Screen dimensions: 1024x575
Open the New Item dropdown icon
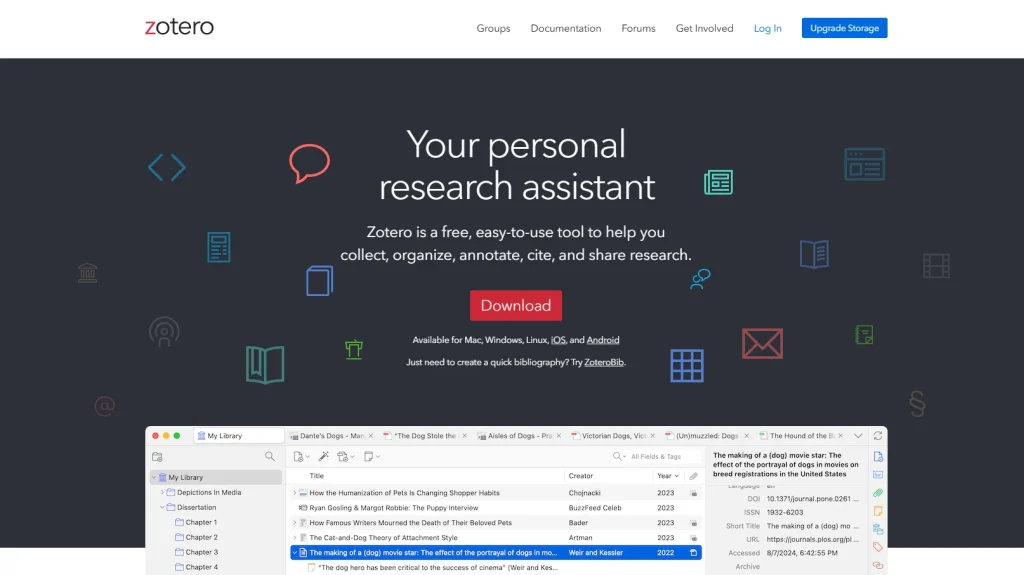point(301,457)
